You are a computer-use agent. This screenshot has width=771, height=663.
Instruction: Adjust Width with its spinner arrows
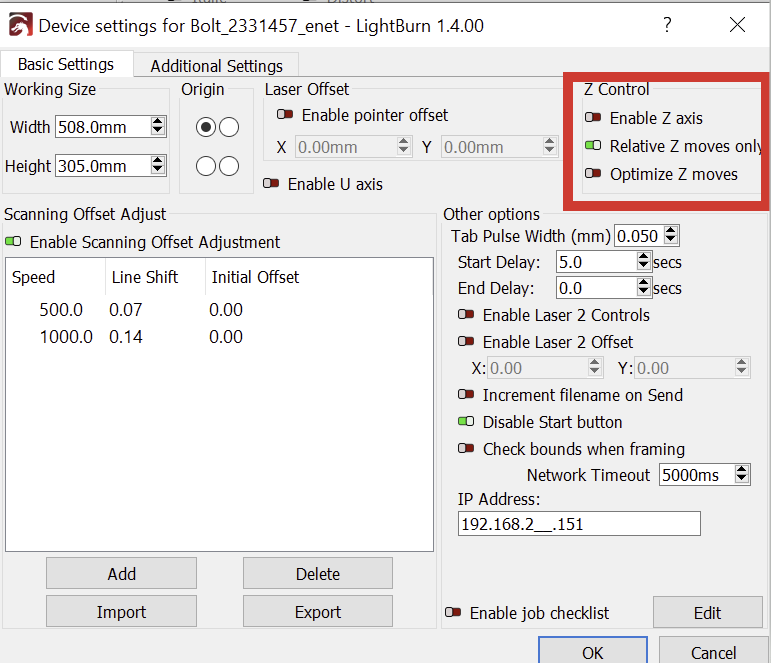point(157,127)
